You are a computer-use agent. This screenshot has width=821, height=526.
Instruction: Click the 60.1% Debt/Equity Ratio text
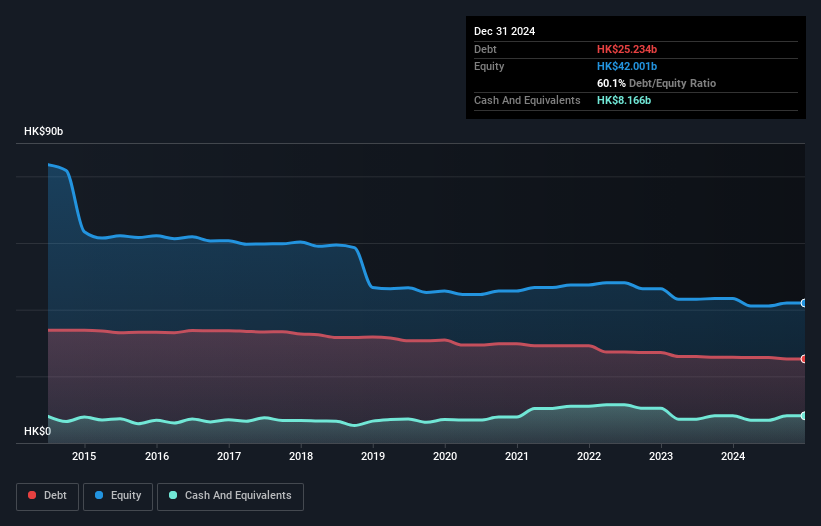(x=656, y=83)
